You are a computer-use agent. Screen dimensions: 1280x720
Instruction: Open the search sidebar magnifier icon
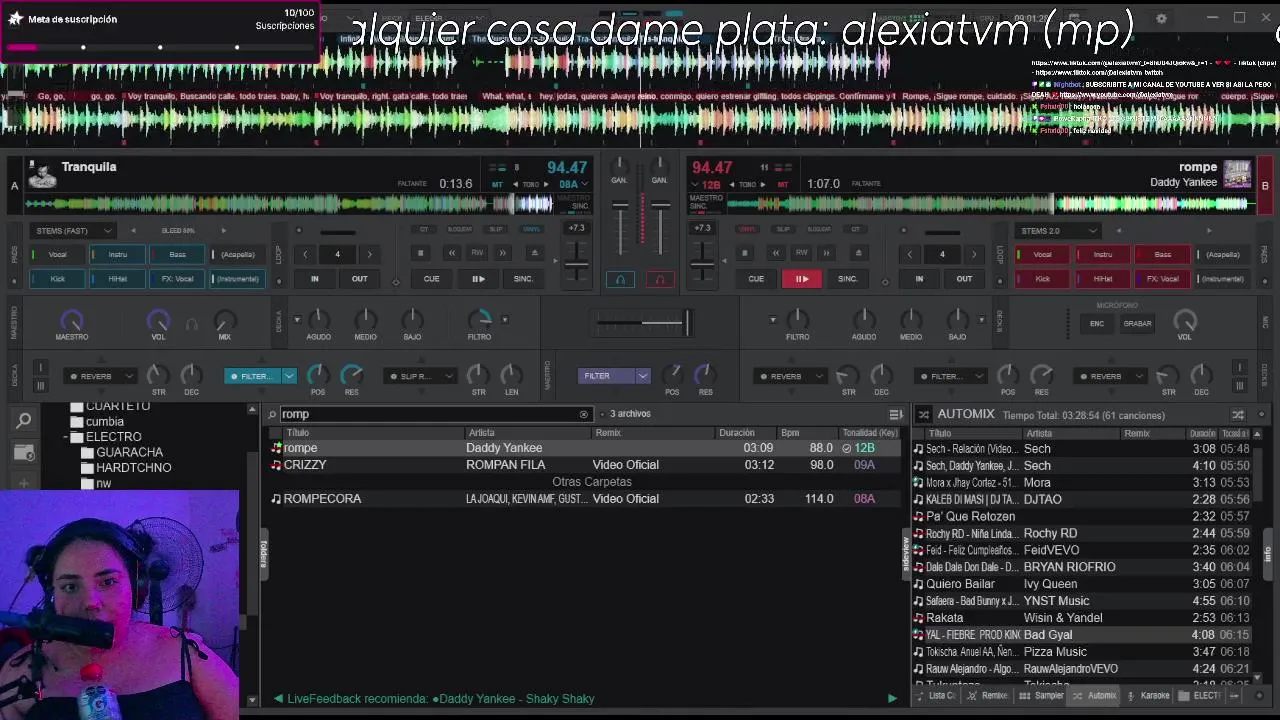click(24, 421)
